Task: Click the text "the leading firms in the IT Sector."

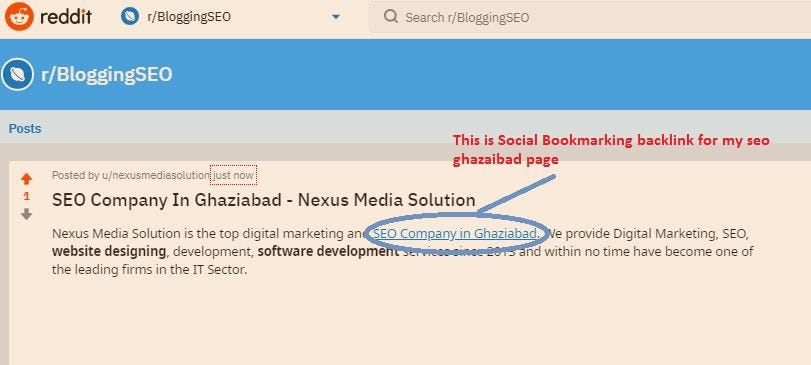Action: coord(150,269)
